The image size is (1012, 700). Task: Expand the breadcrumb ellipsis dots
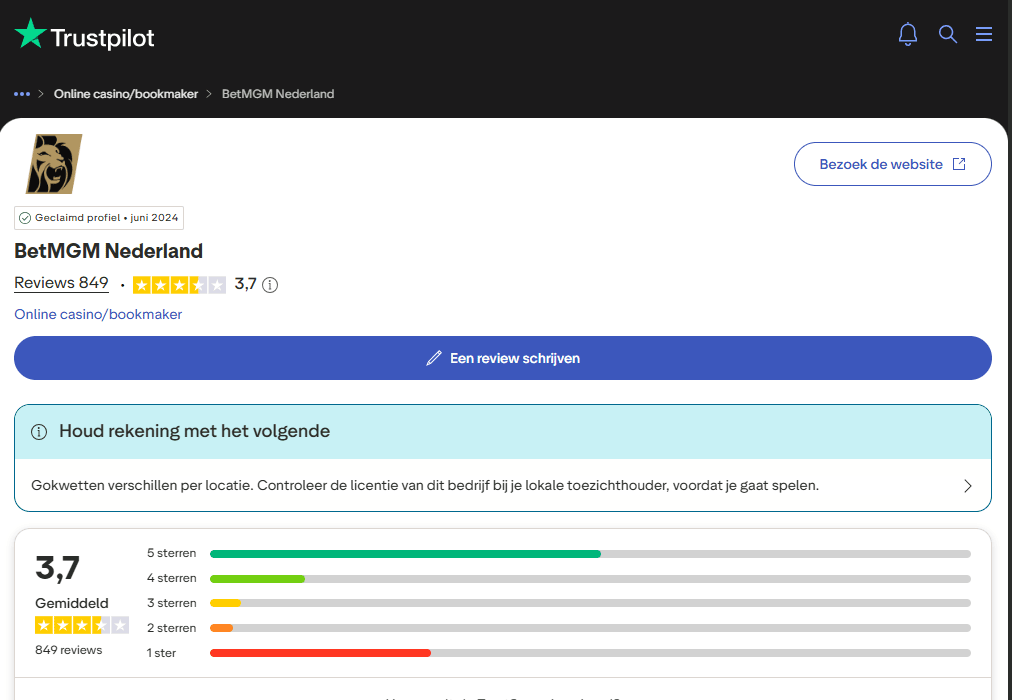(22, 94)
